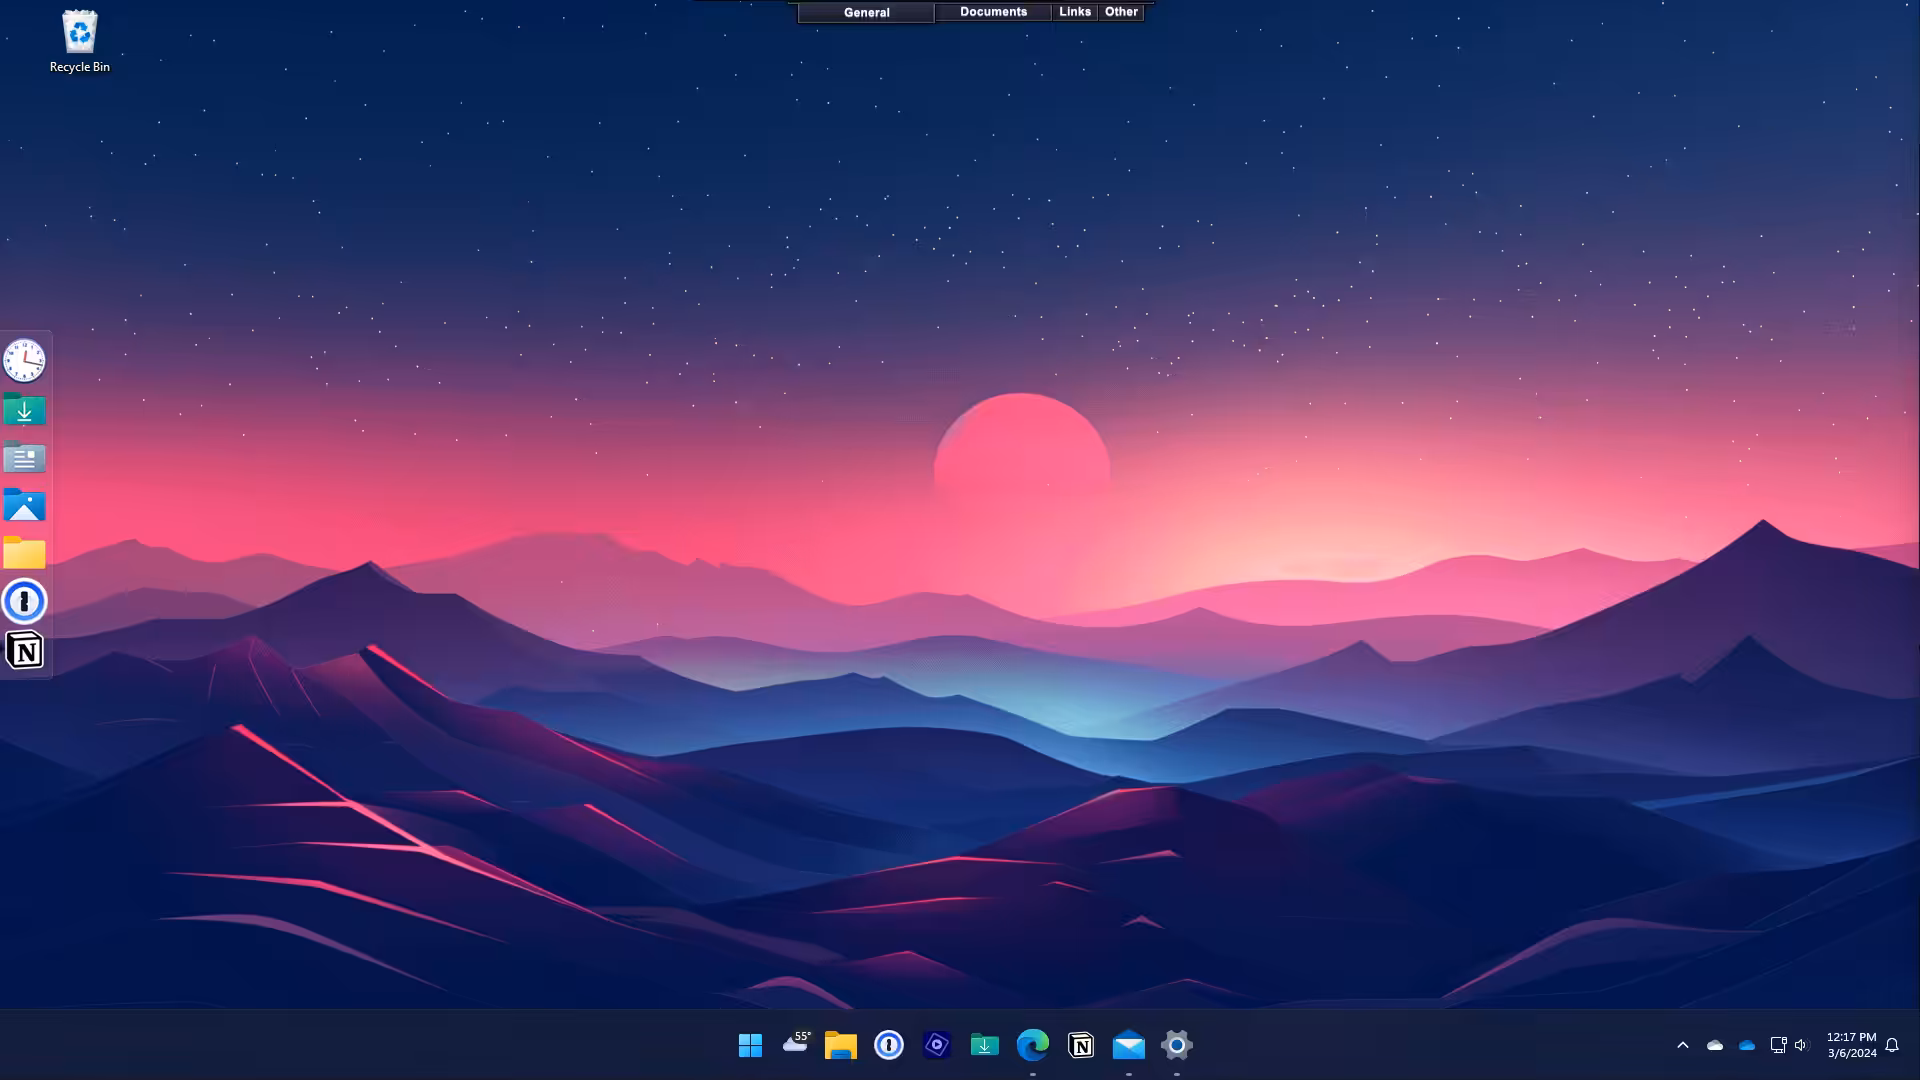Open the Recycle Bin desktop icon
Screen dimensions: 1920x1080
79,42
